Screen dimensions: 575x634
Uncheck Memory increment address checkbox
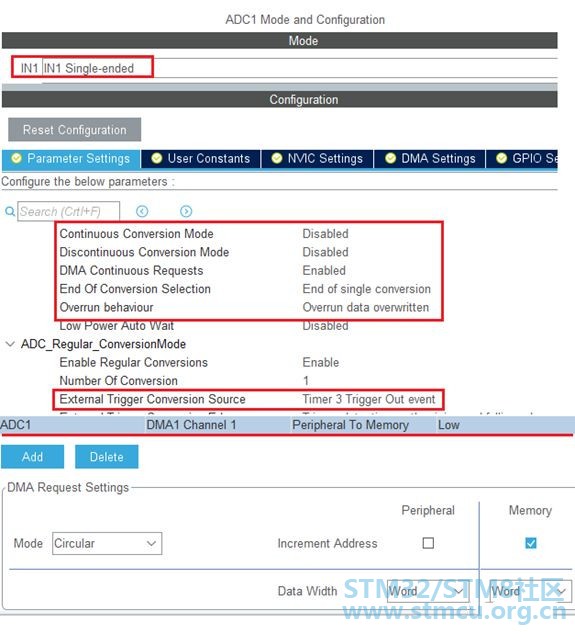point(531,543)
